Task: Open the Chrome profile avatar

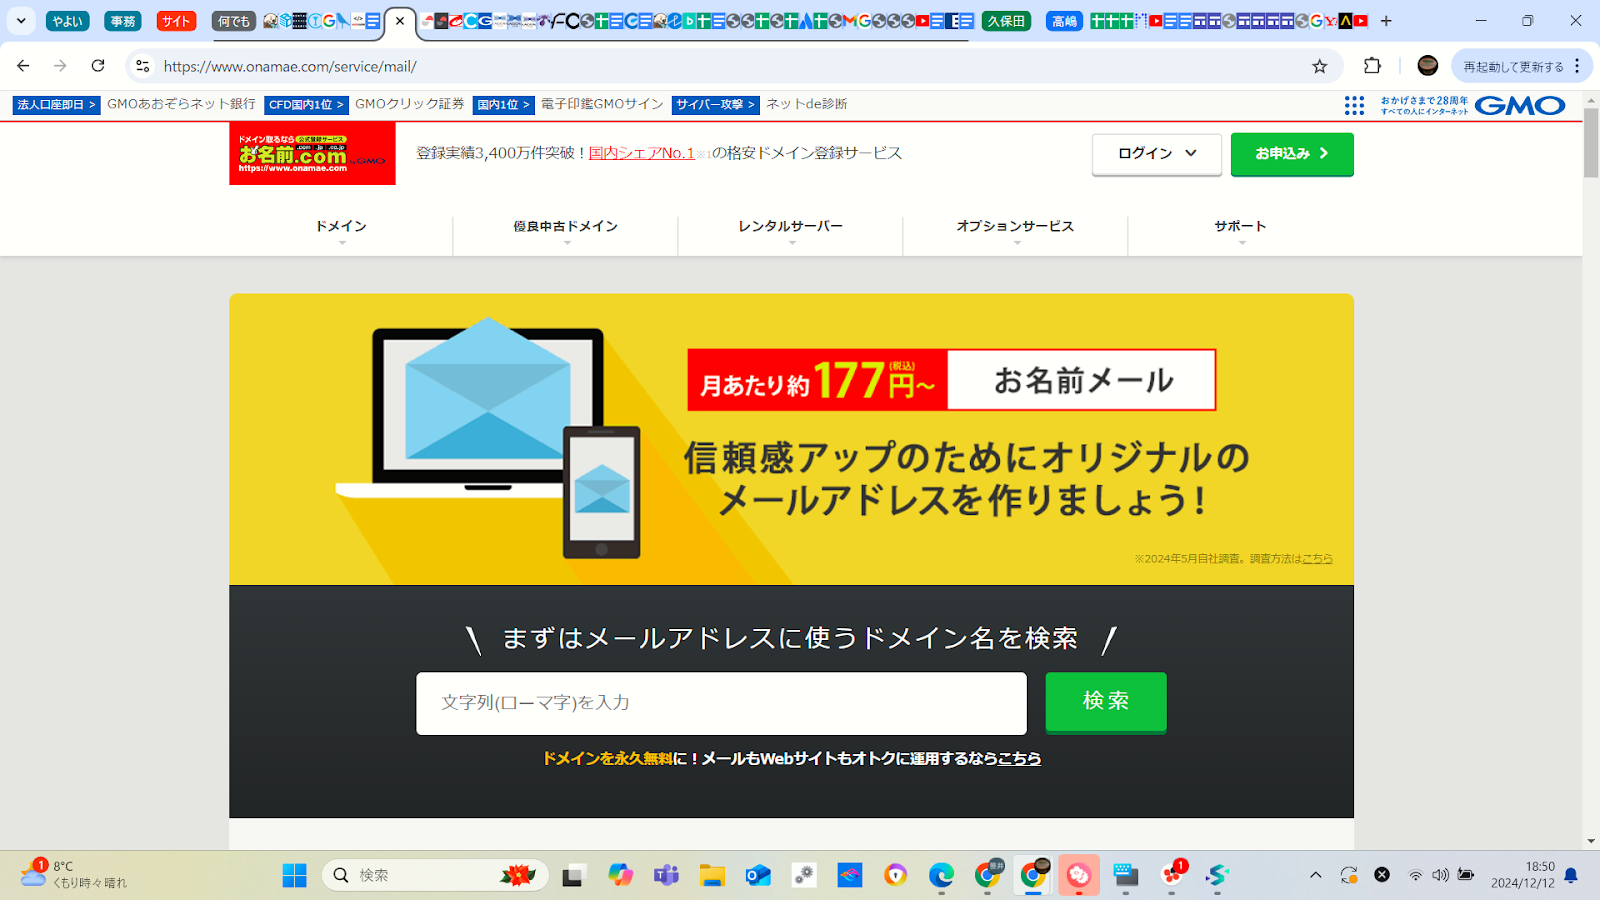Action: [1428, 66]
